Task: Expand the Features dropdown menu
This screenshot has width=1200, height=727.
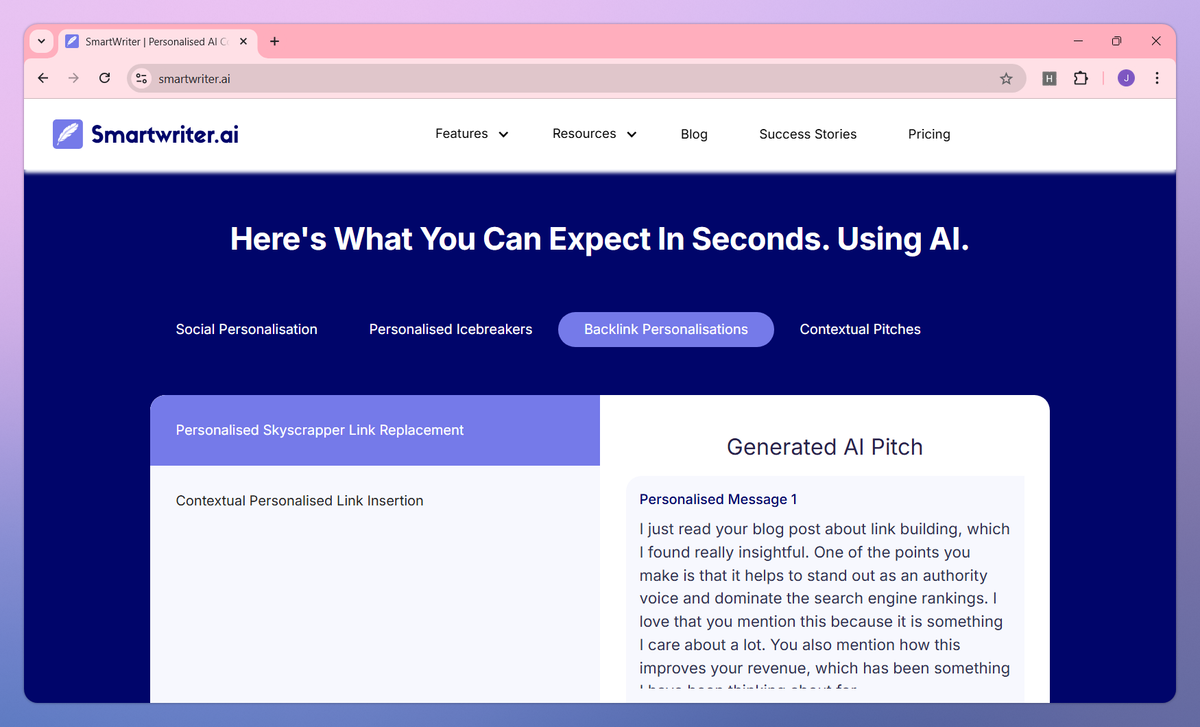Action: point(471,133)
